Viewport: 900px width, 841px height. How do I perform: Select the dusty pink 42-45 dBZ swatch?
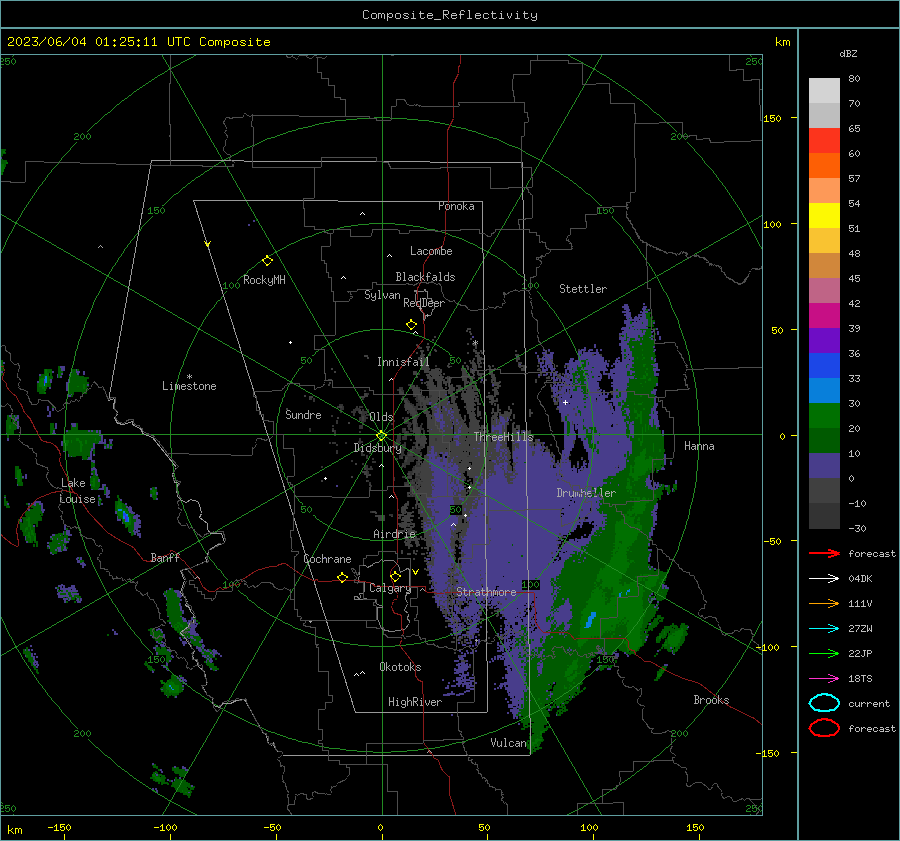[x=824, y=290]
